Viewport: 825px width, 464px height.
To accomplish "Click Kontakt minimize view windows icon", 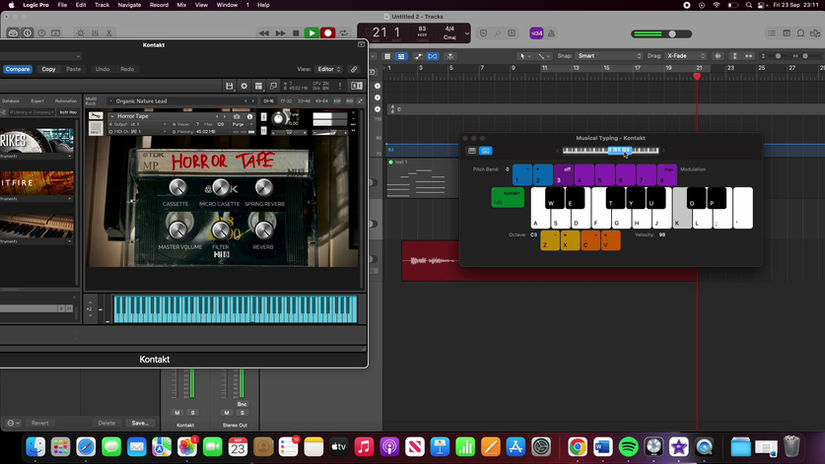I will 274,86.
